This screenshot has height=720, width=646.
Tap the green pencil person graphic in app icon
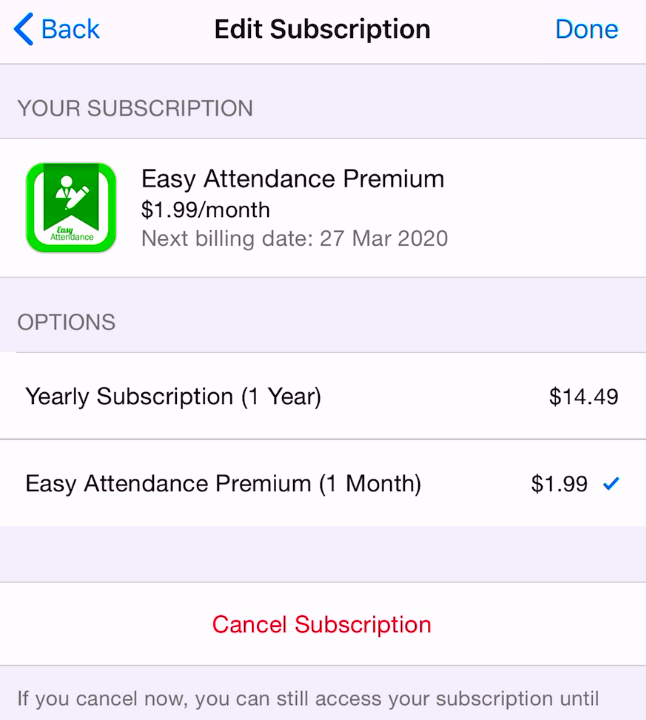(x=71, y=193)
